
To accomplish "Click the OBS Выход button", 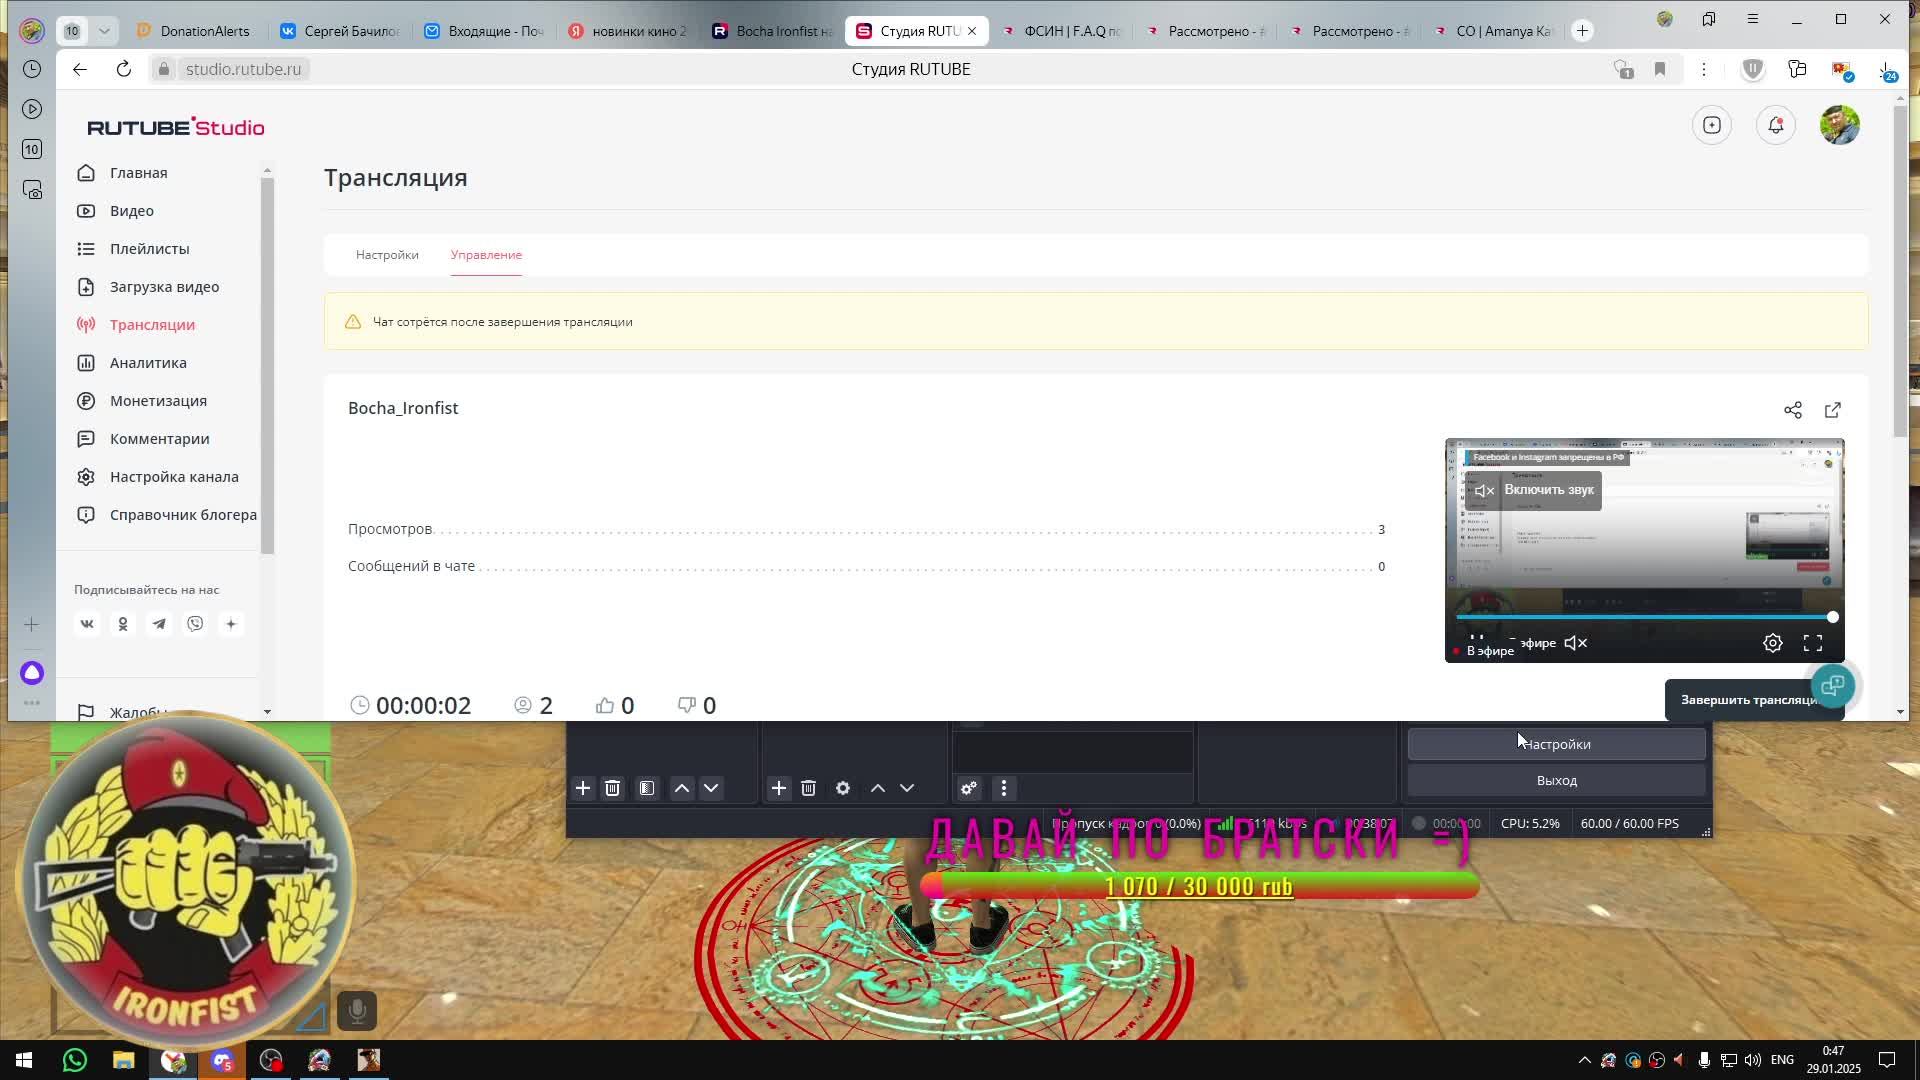I will pyautogui.click(x=1556, y=780).
